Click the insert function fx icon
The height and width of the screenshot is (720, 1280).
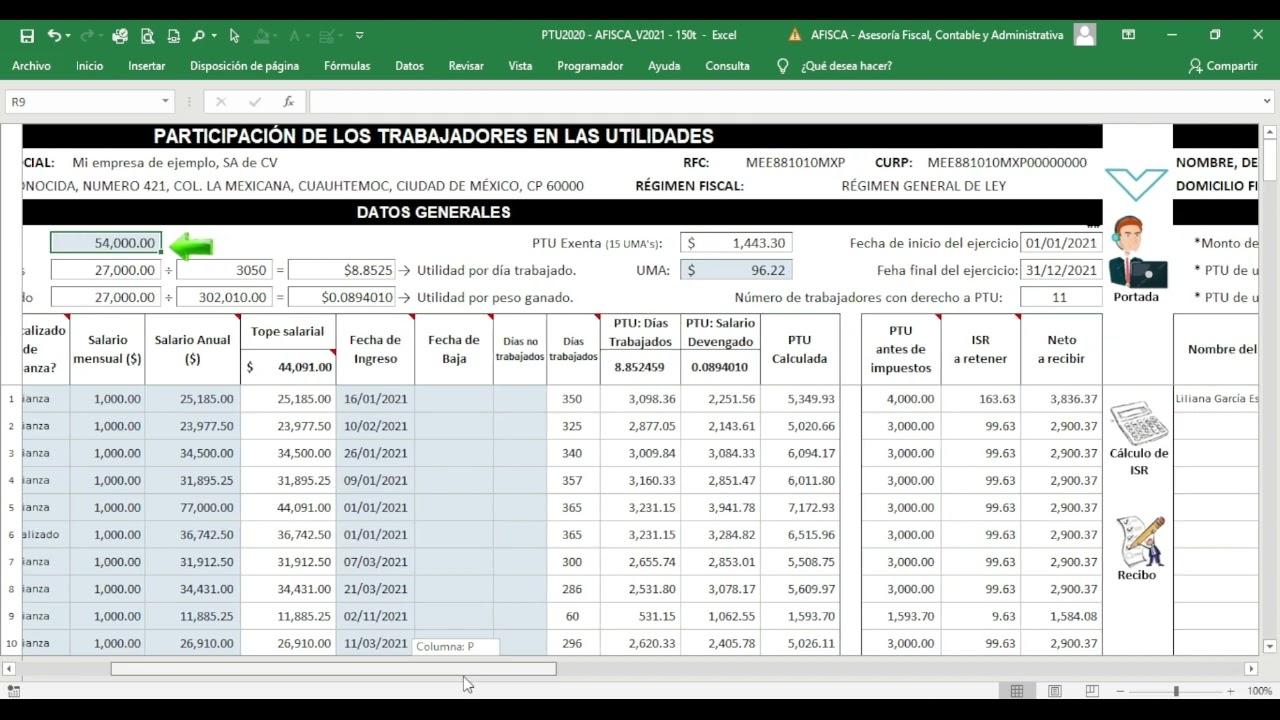[288, 101]
